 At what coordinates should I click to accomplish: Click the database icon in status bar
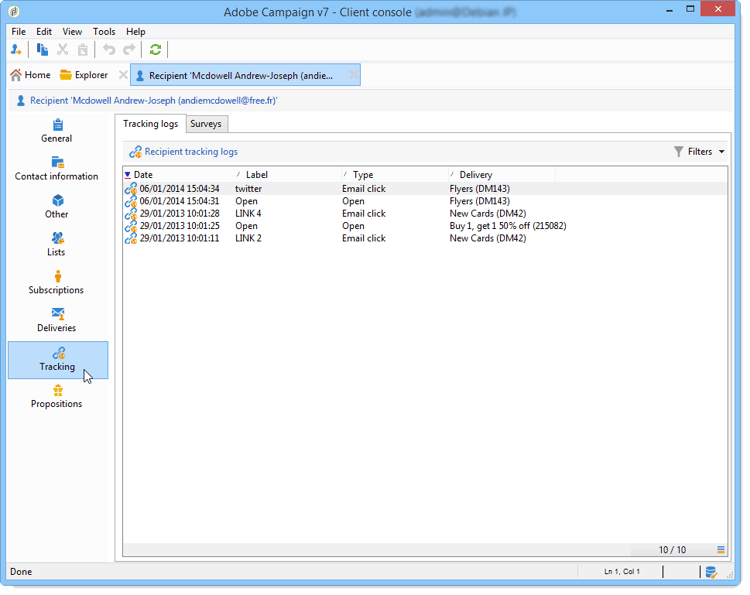[711, 572]
